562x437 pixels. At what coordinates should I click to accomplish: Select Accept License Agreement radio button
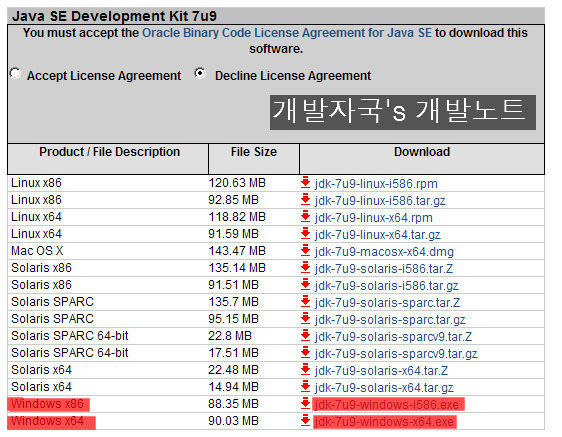[x=15, y=73]
